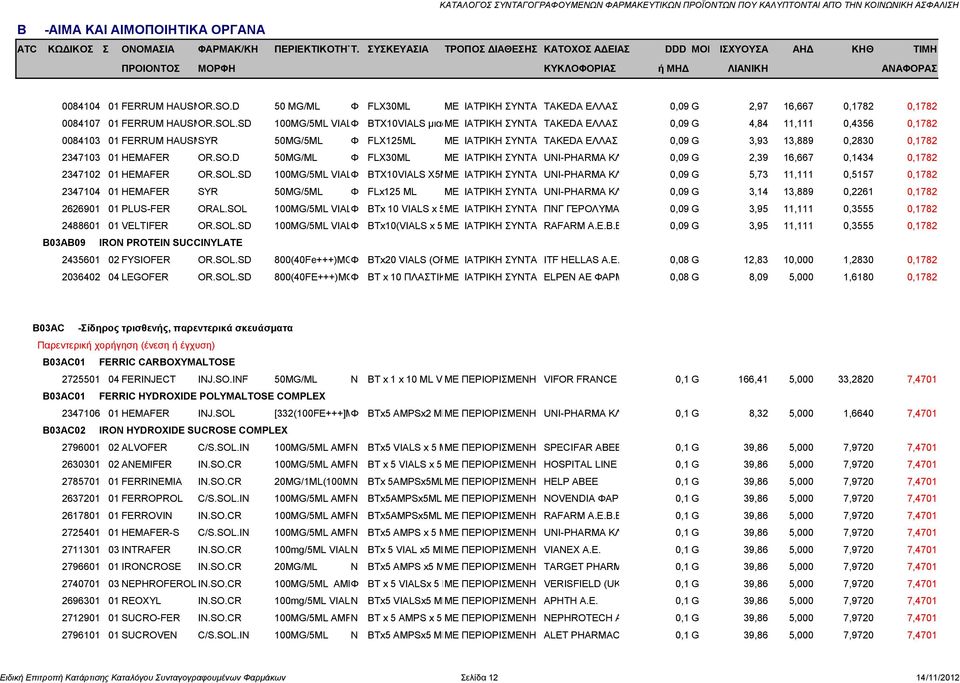Select the product name 'IRONCROSE'
This screenshot has width=960, height=683.
(151, 567)
